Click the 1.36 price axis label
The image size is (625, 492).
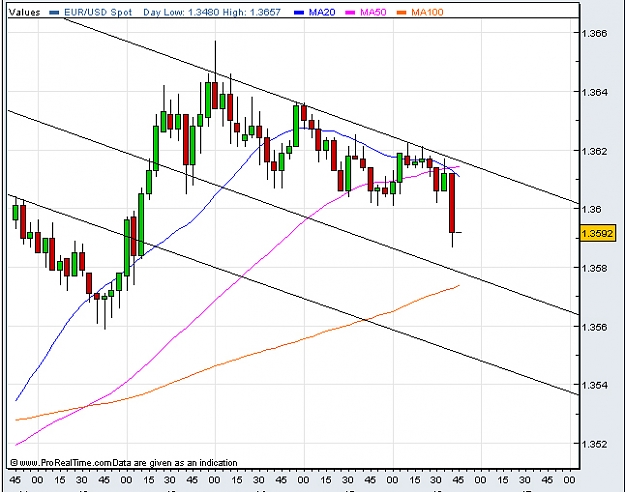[591, 209]
